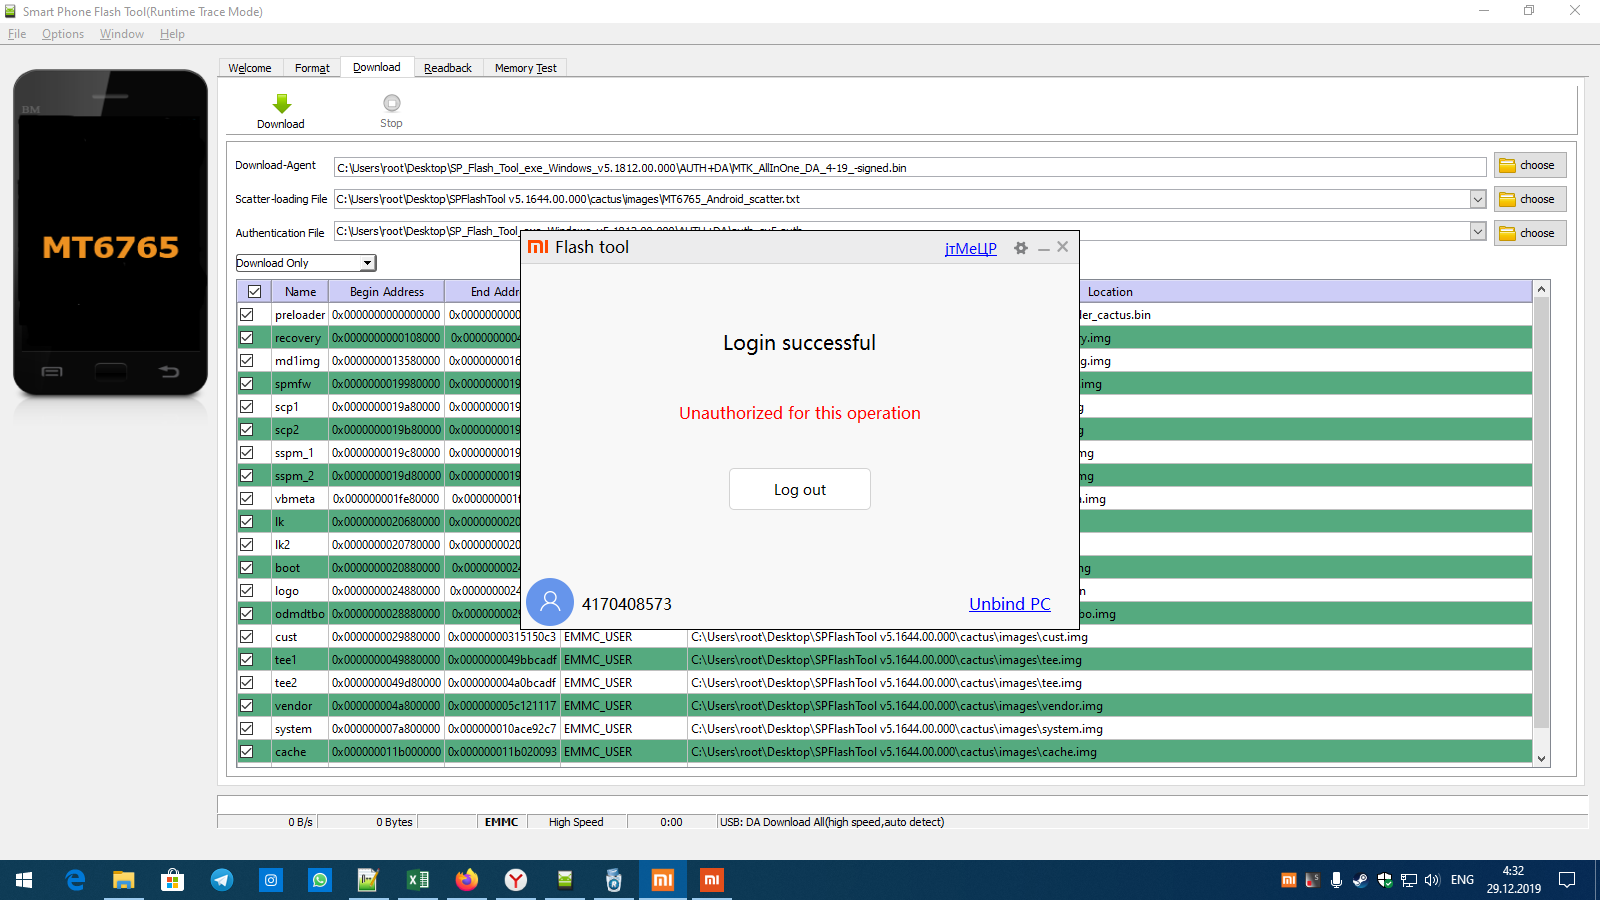1600x900 pixels.
Task: Open volume control in the system tray
Action: point(1432,880)
